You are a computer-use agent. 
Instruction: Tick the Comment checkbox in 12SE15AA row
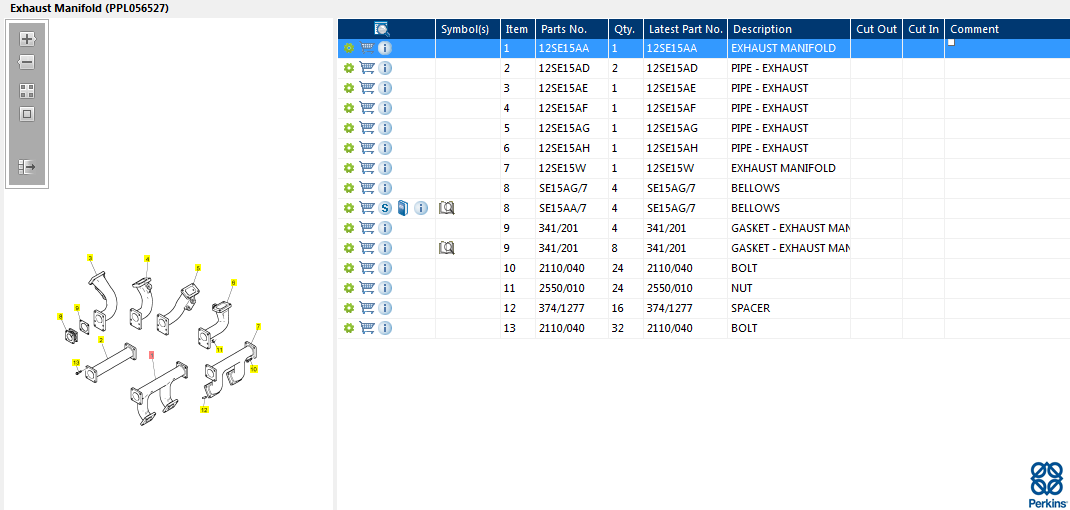click(x=951, y=42)
